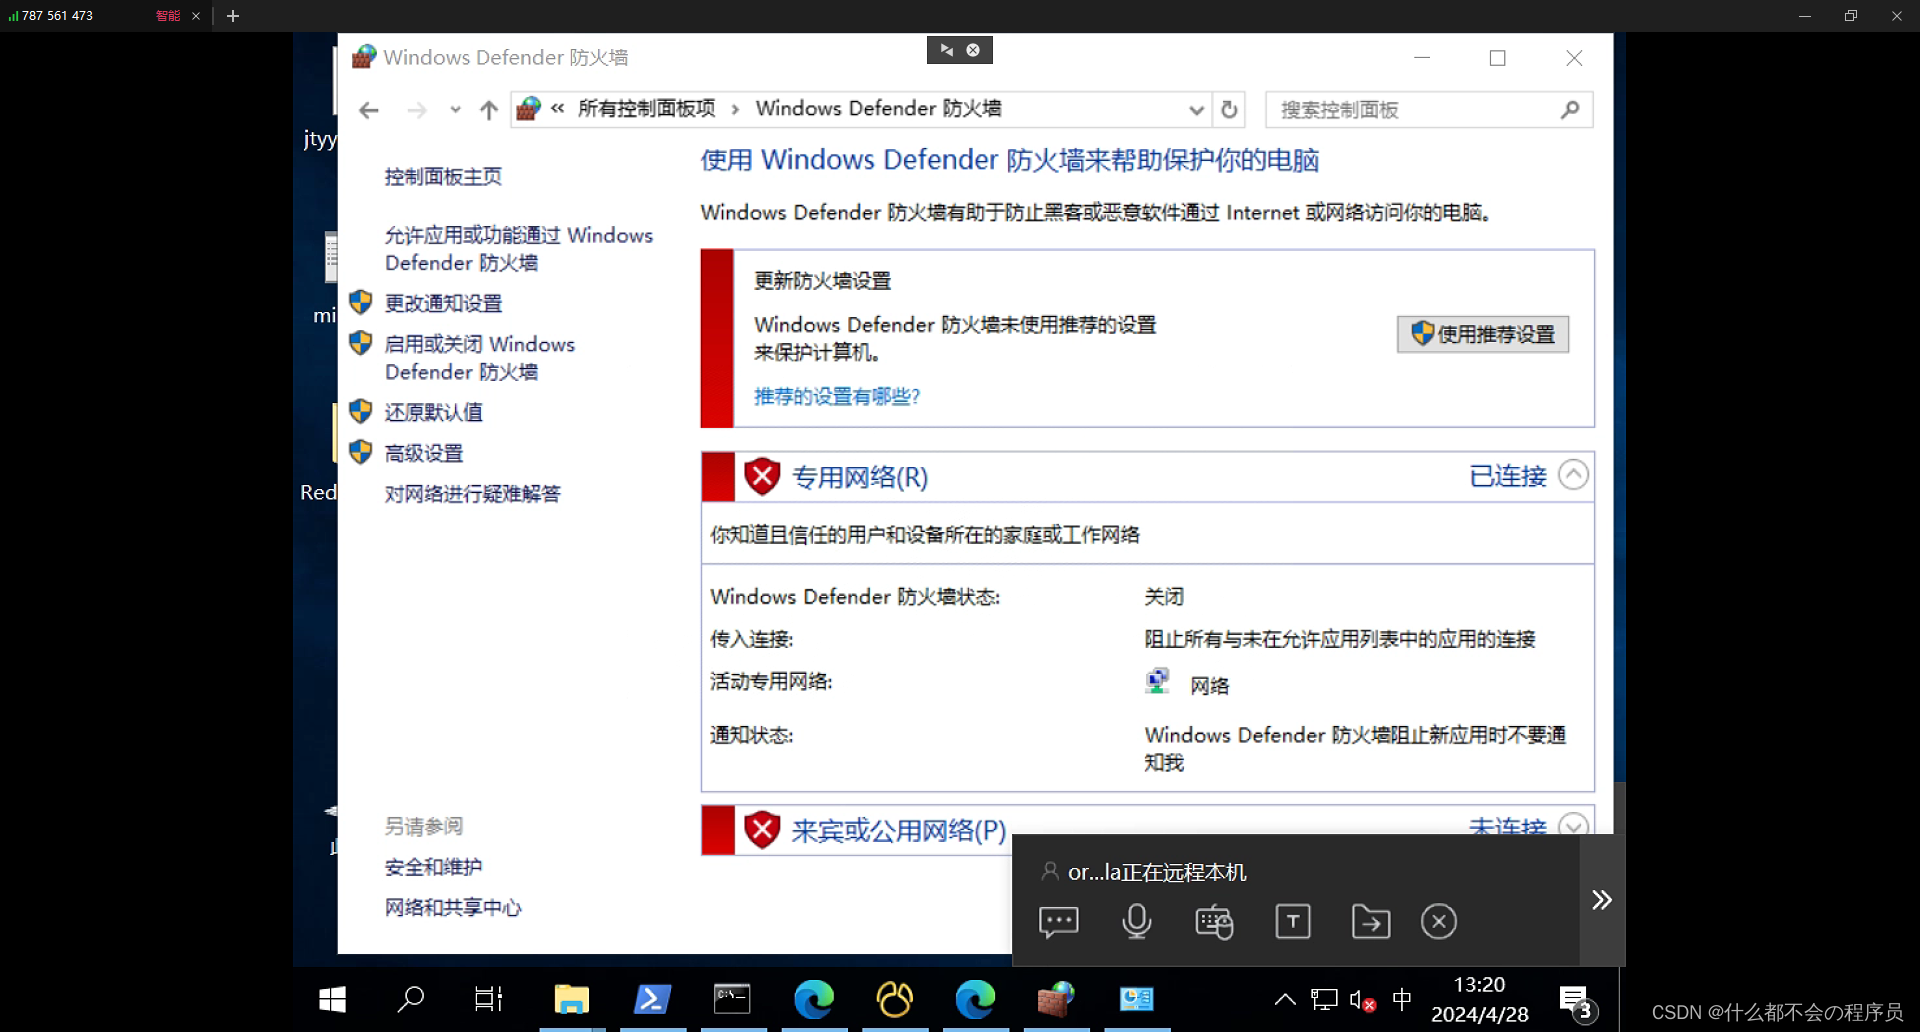Expand the 来宾或公用网络(P) section chevron
This screenshot has width=1920, height=1032.
click(x=1573, y=824)
